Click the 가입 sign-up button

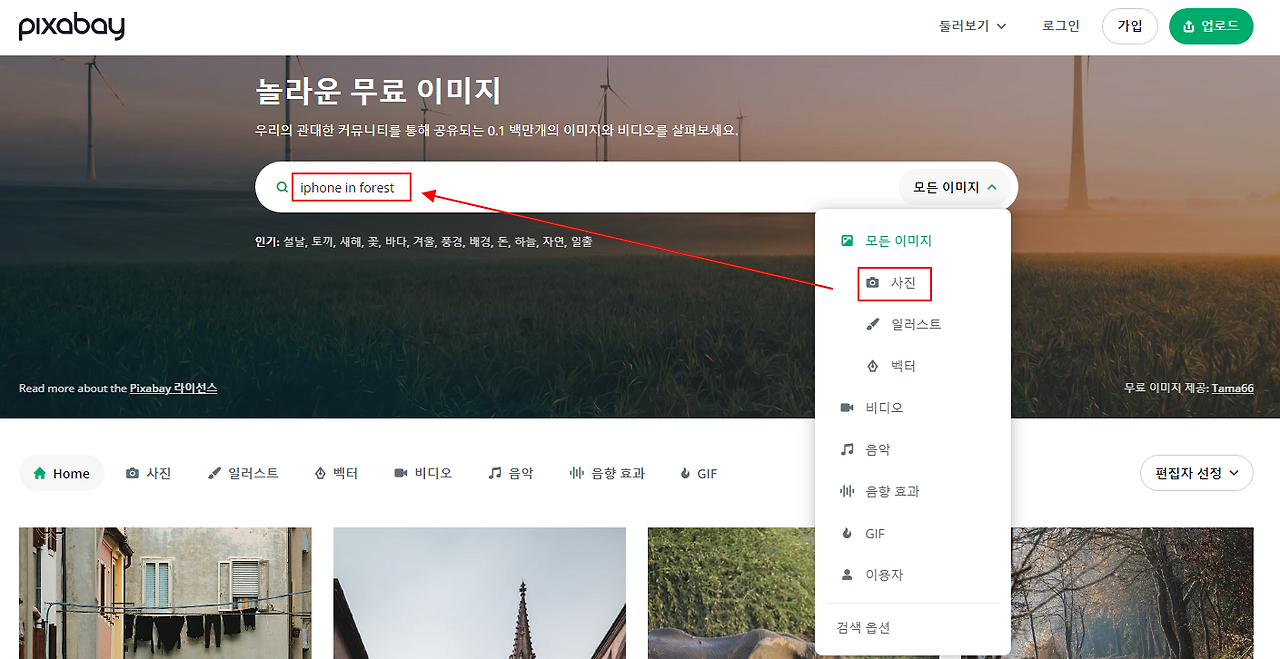1130,26
